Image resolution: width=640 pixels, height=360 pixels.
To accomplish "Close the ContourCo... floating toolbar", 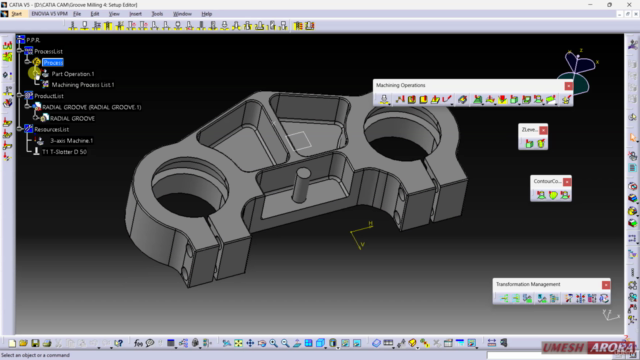I will pos(567,182).
